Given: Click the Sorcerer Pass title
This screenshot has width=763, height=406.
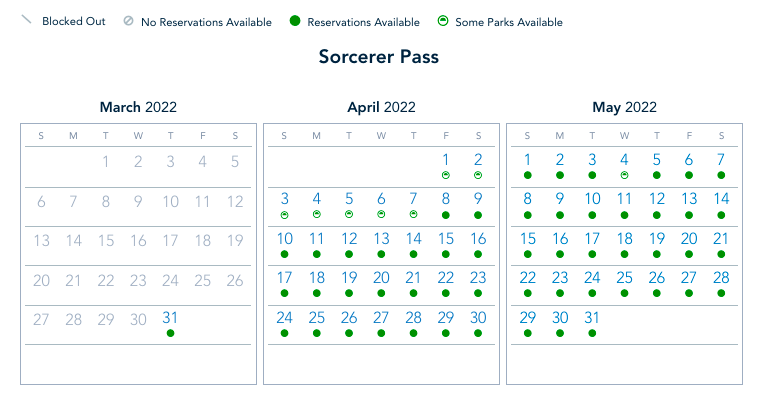Looking at the screenshot, I should click(x=379, y=57).
